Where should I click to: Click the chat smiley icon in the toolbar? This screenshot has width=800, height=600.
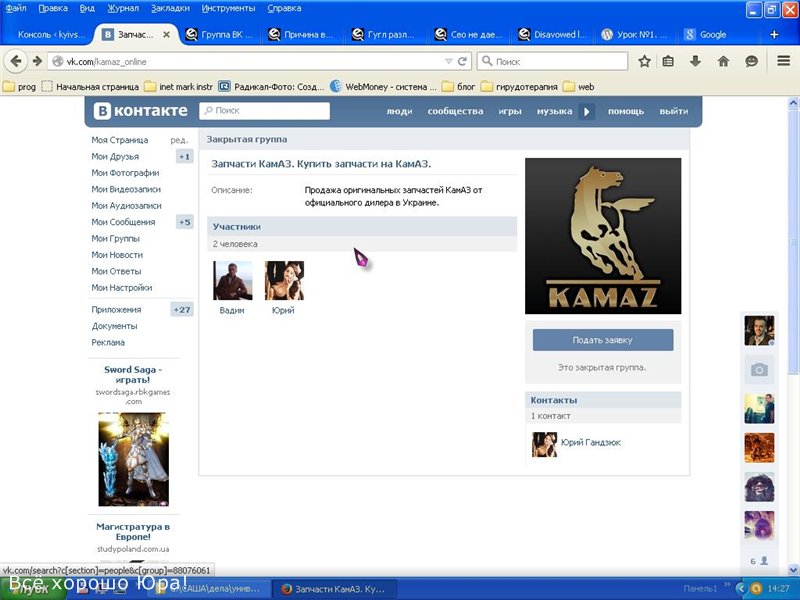(x=751, y=61)
